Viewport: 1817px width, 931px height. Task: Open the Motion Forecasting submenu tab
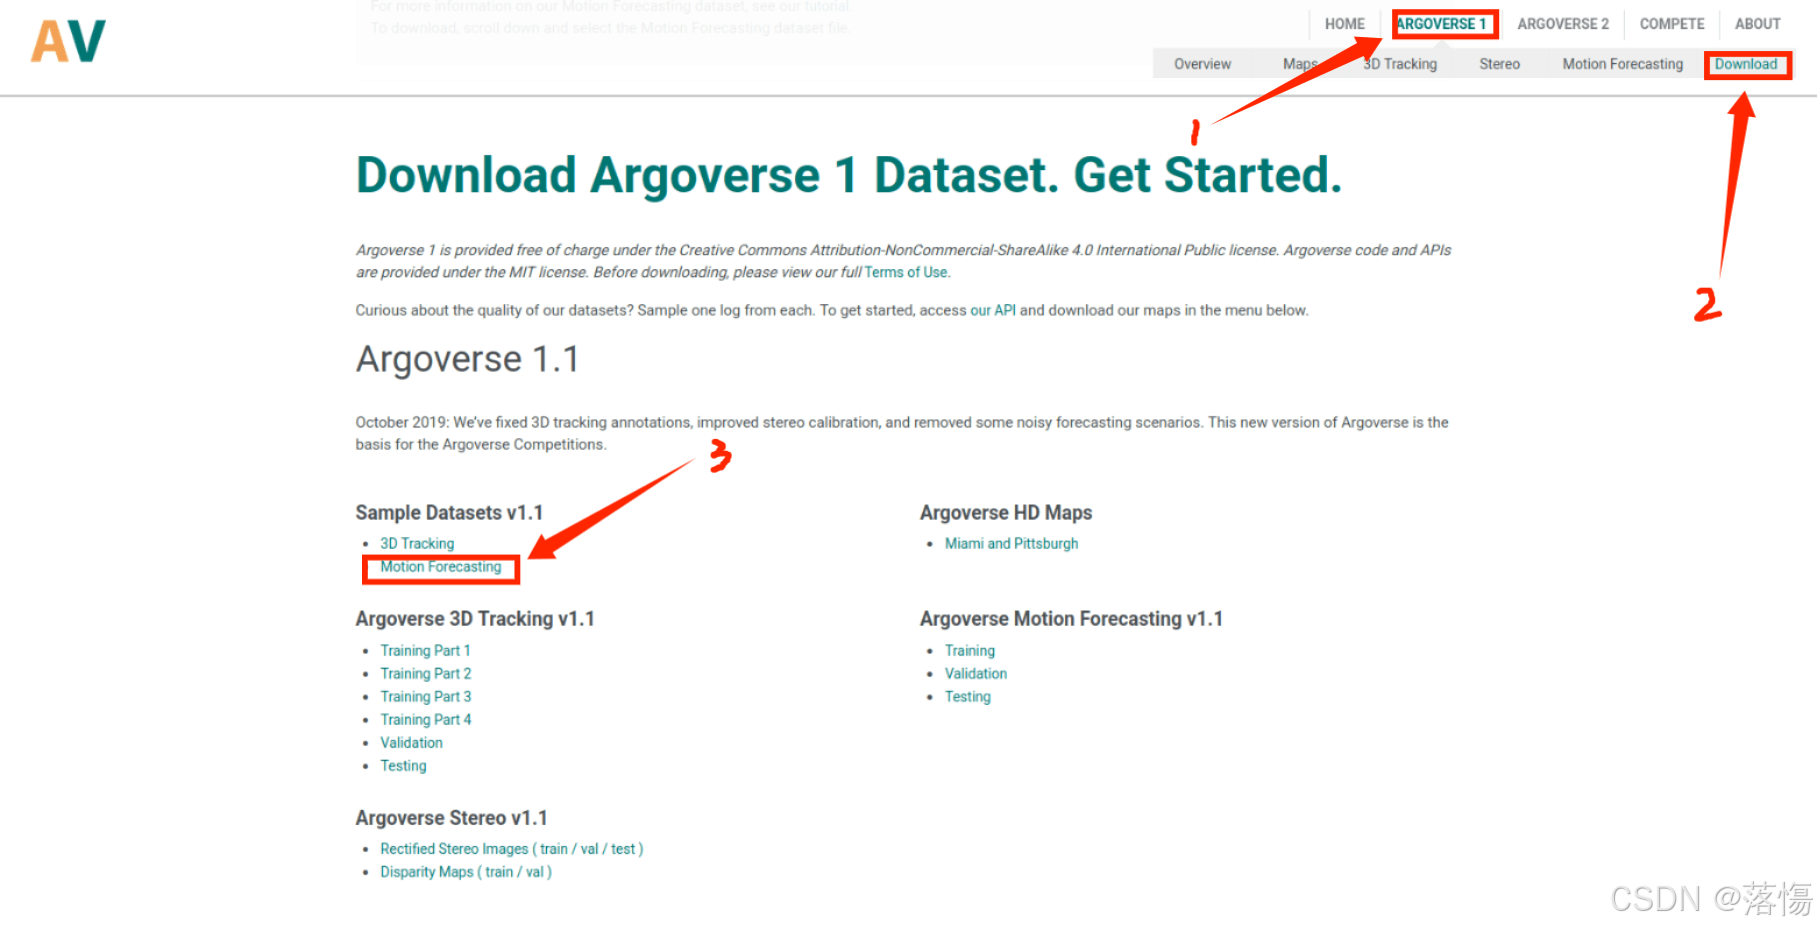(1622, 64)
